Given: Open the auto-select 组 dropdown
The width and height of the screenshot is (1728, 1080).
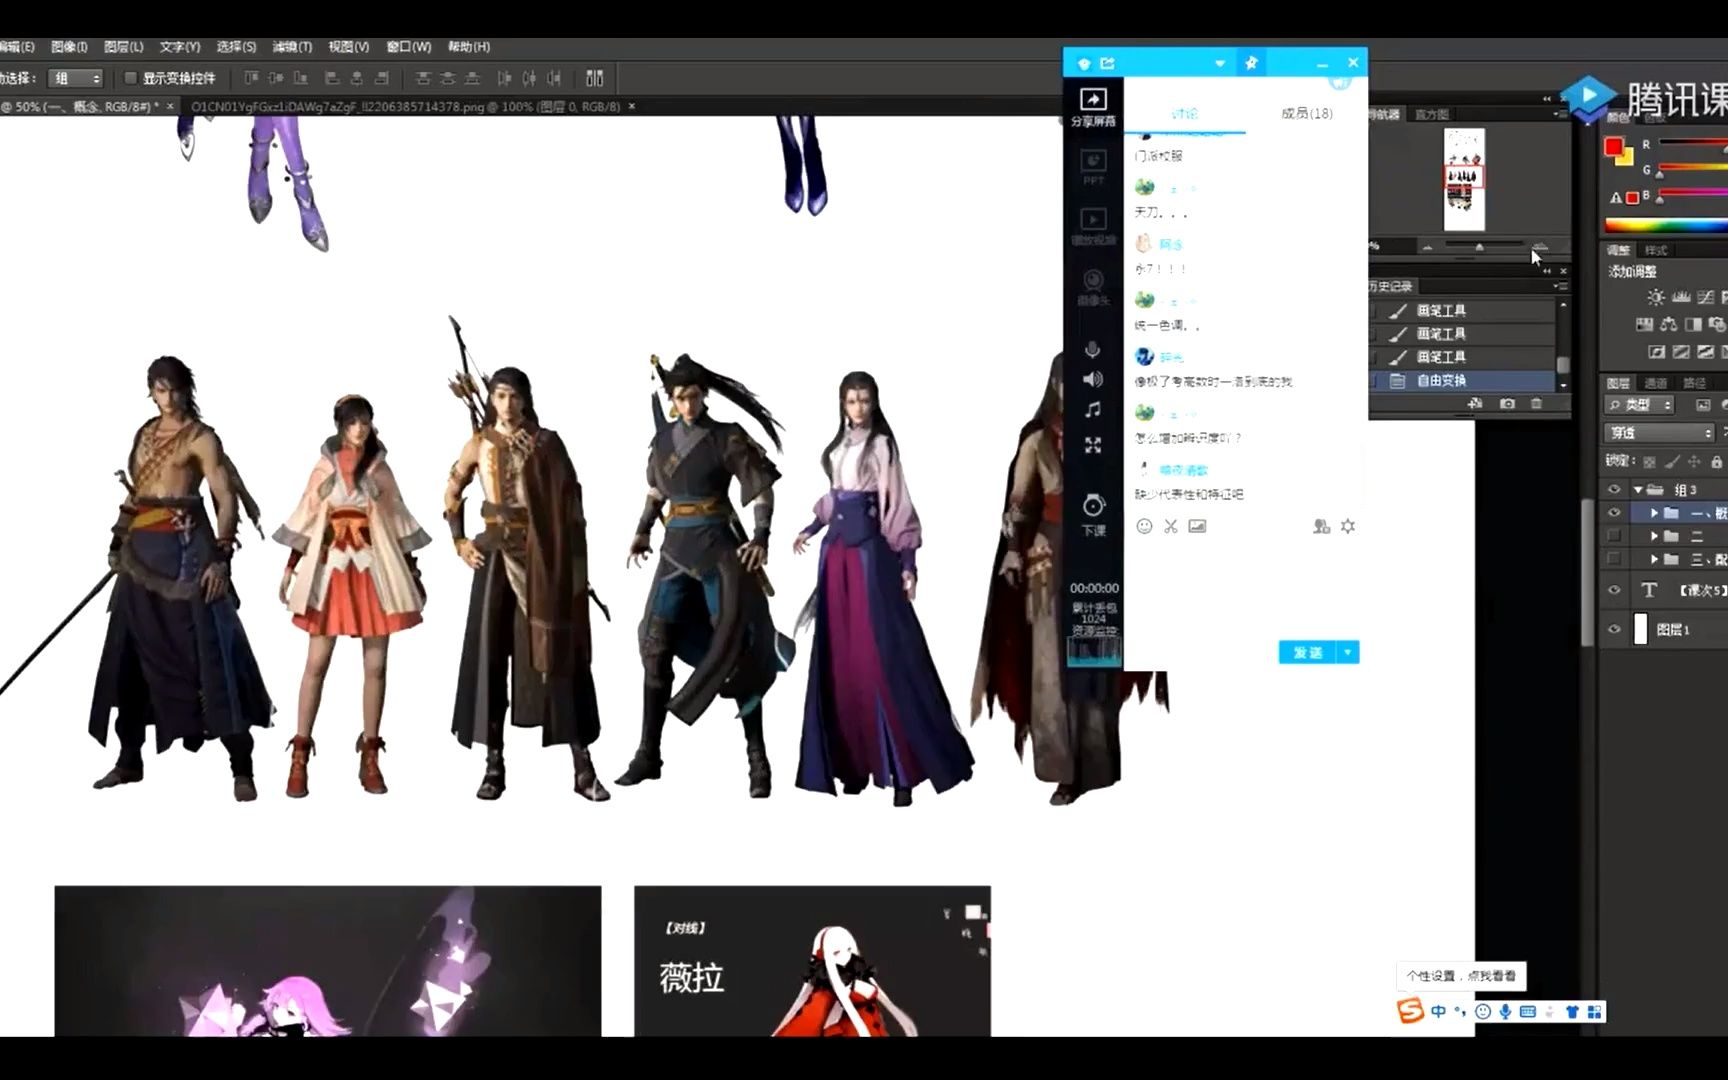Looking at the screenshot, I should click(x=77, y=78).
